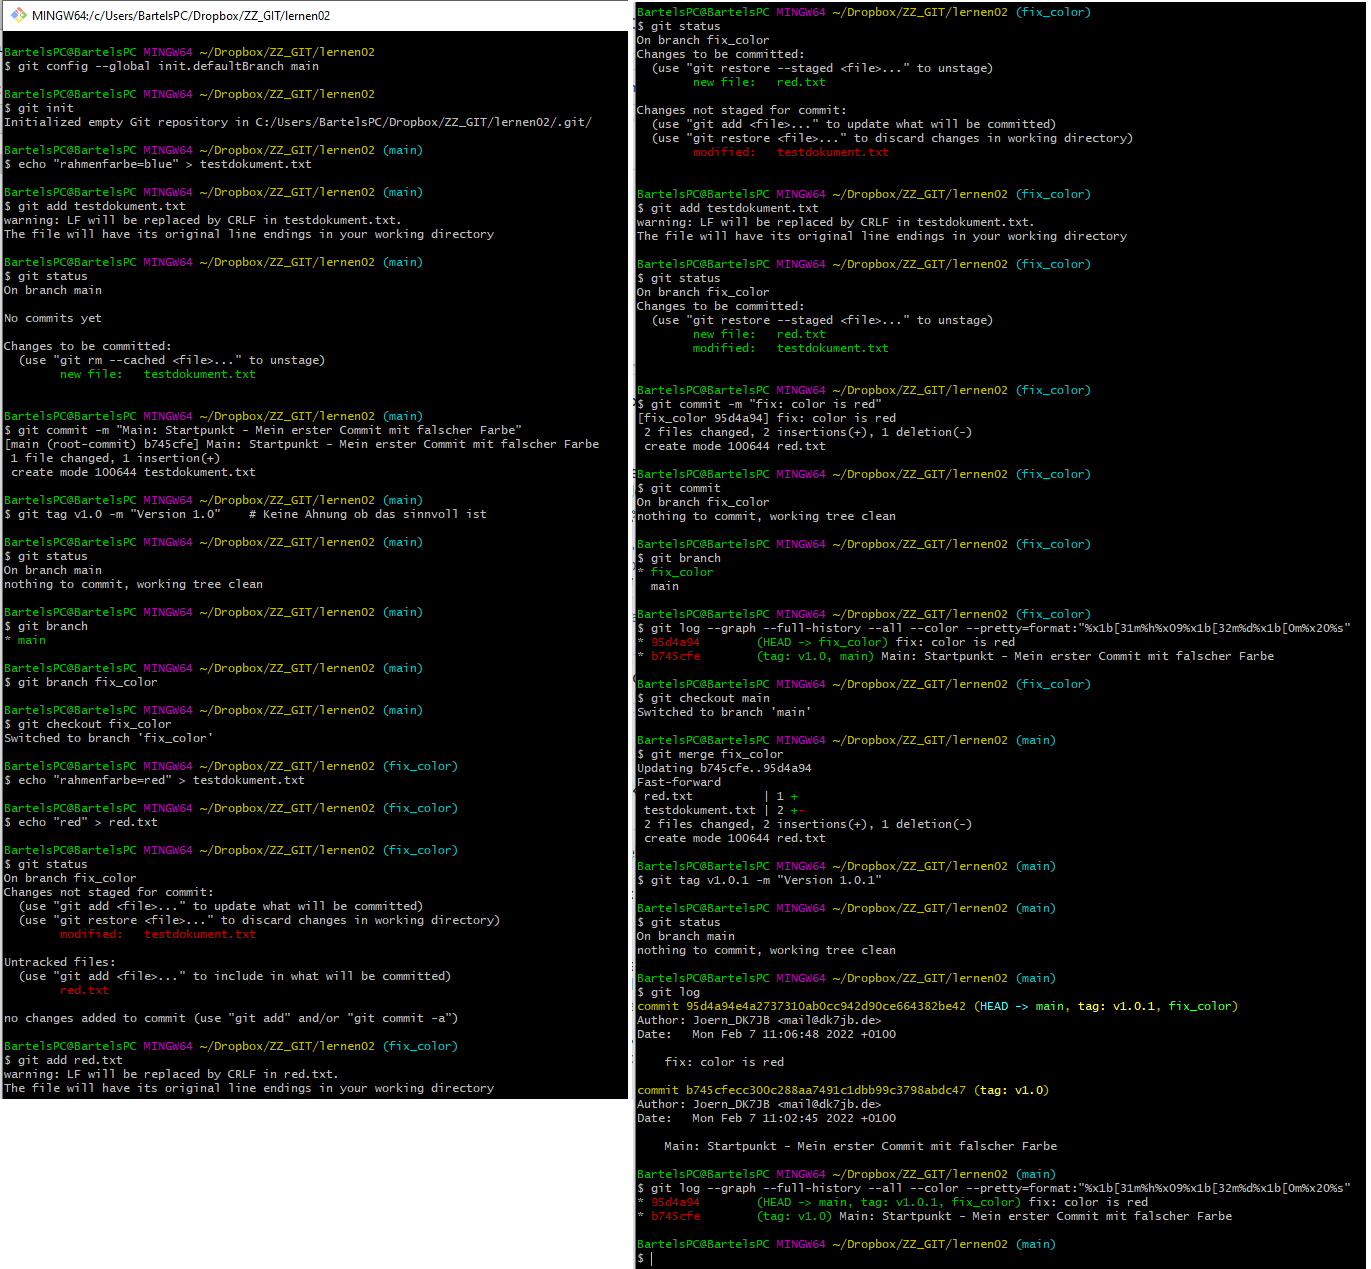Click green 'modified: testdokument.txt' staged line
Viewport: 1371px width, 1269px height.
[x=791, y=348]
